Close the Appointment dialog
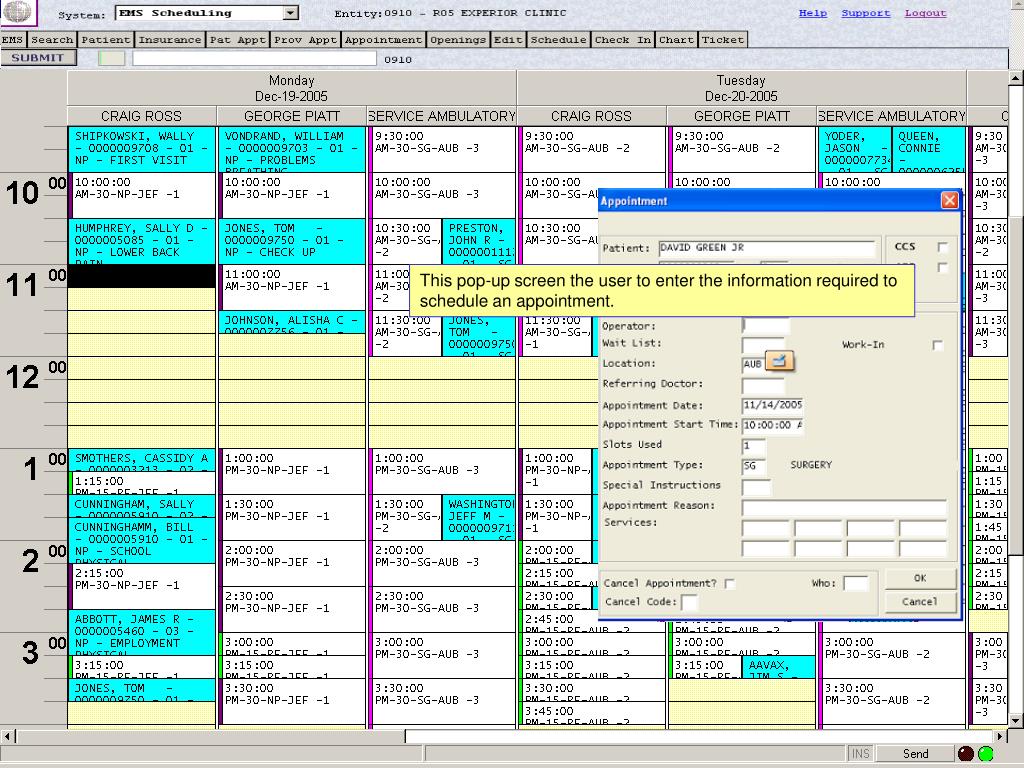Image resolution: width=1024 pixels, height=768 pixels. (950, 200)
